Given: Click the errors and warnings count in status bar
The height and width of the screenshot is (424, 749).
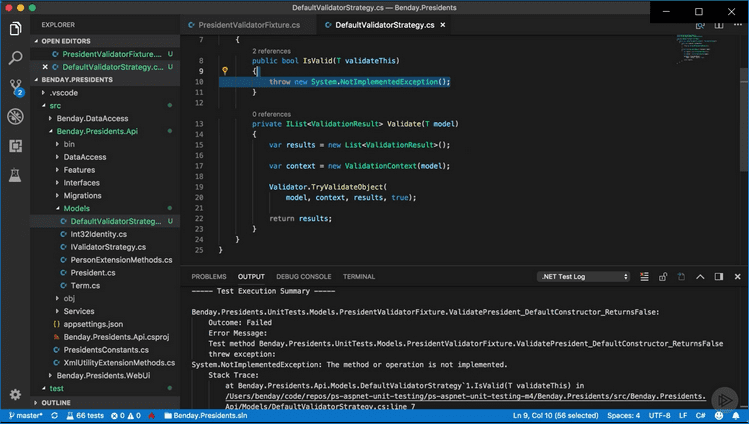Looking at the screenshot, I should tap(126, 415).
